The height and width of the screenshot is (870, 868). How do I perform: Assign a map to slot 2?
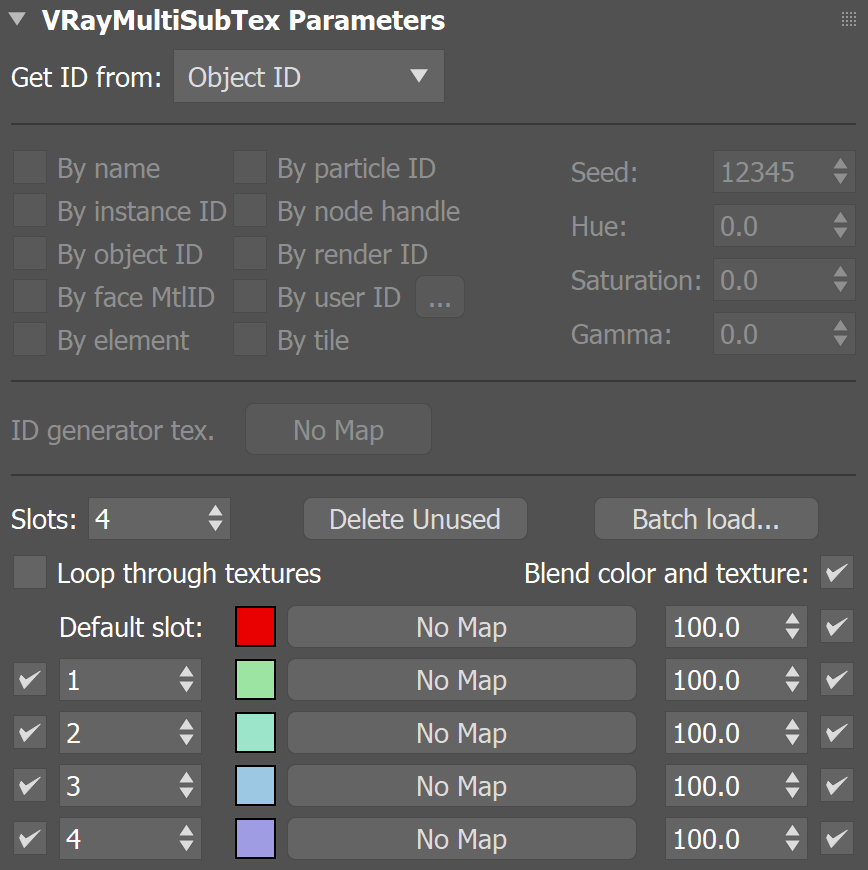461,733
